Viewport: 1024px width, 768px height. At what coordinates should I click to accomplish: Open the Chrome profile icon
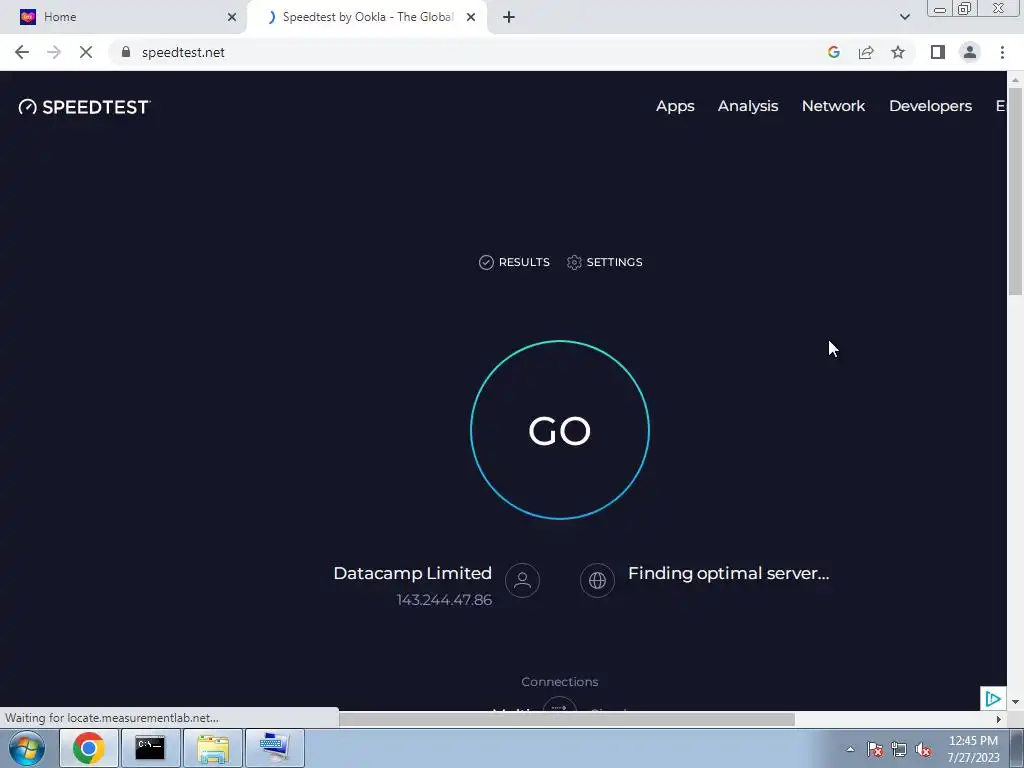970,52
